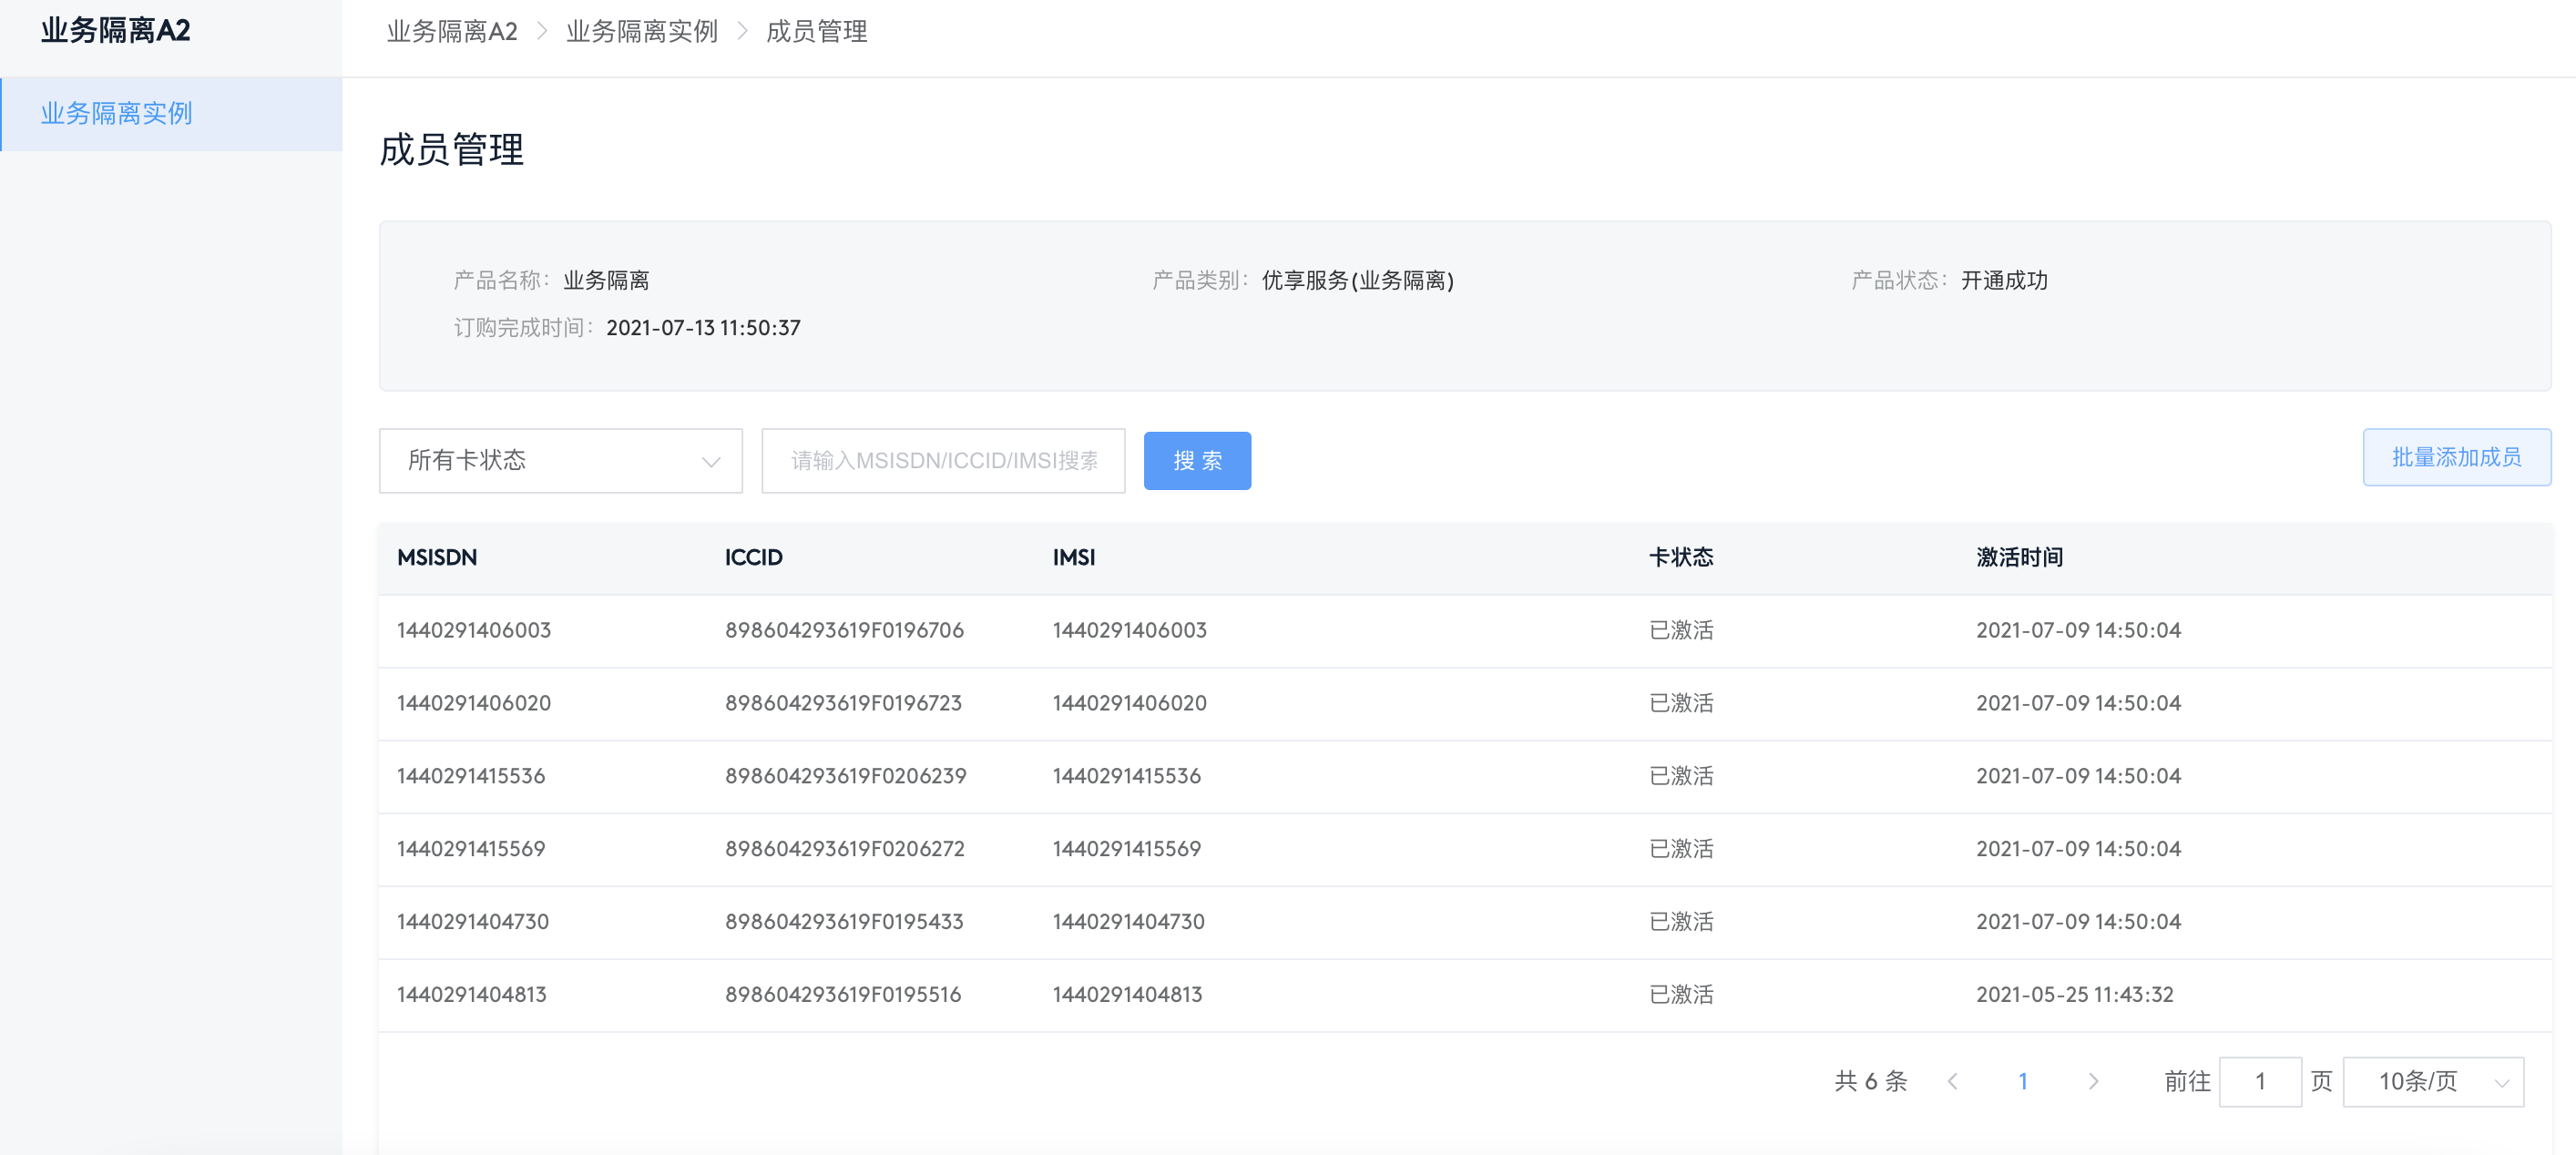
Task: Click the 成员管理 page title
Action: click(x=451, y=151)
